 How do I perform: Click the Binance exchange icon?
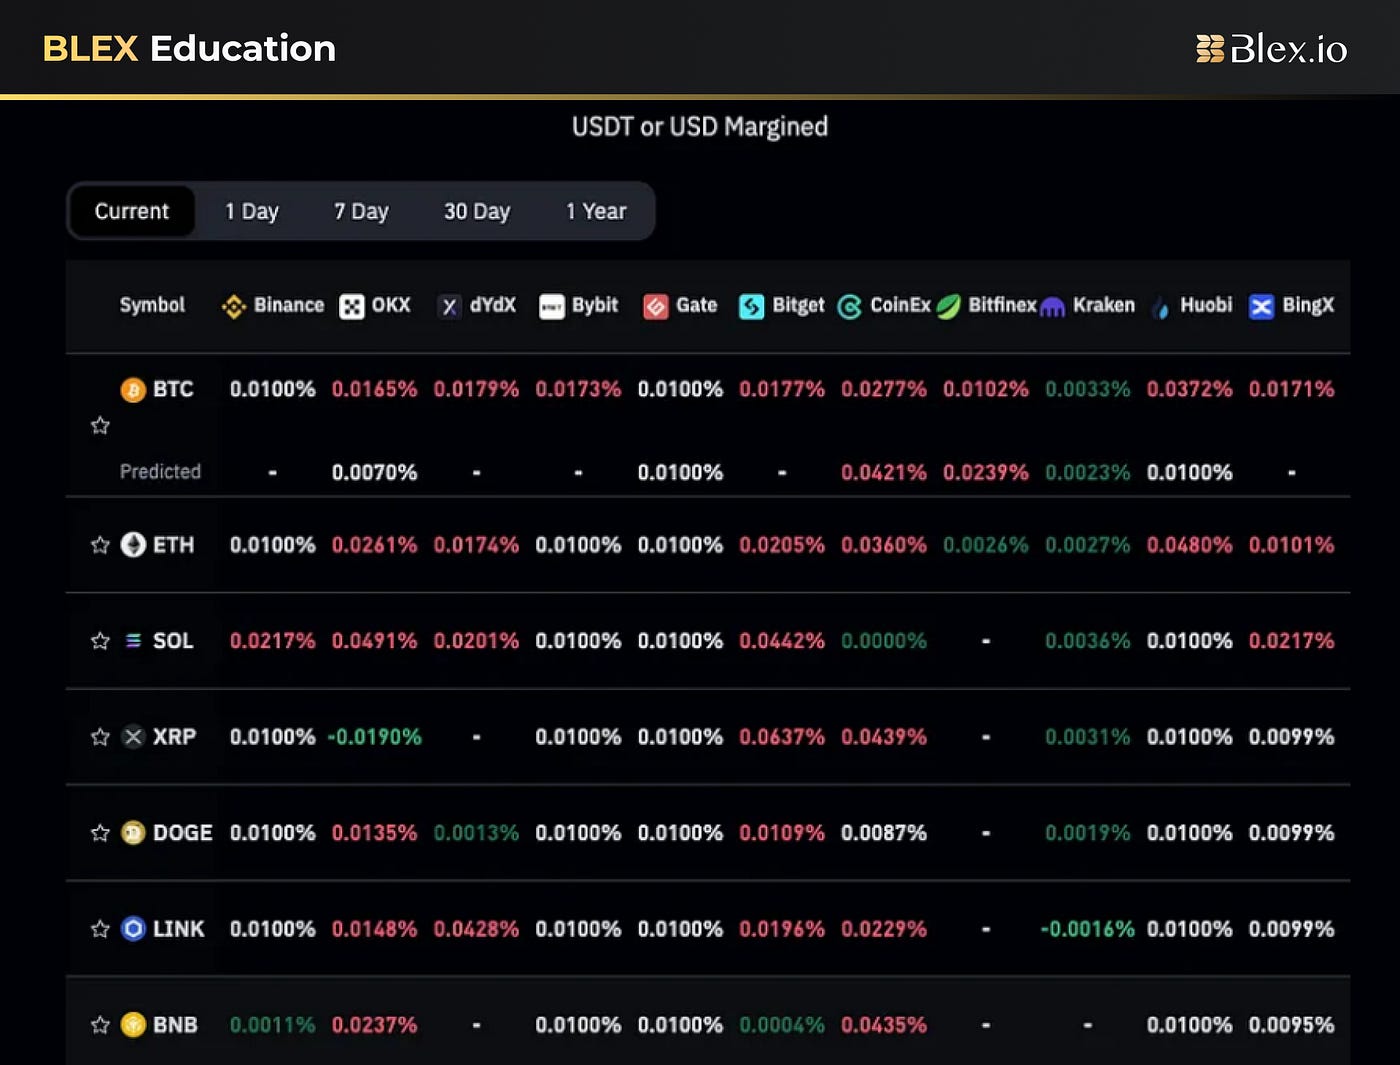(x=233, y=306)
